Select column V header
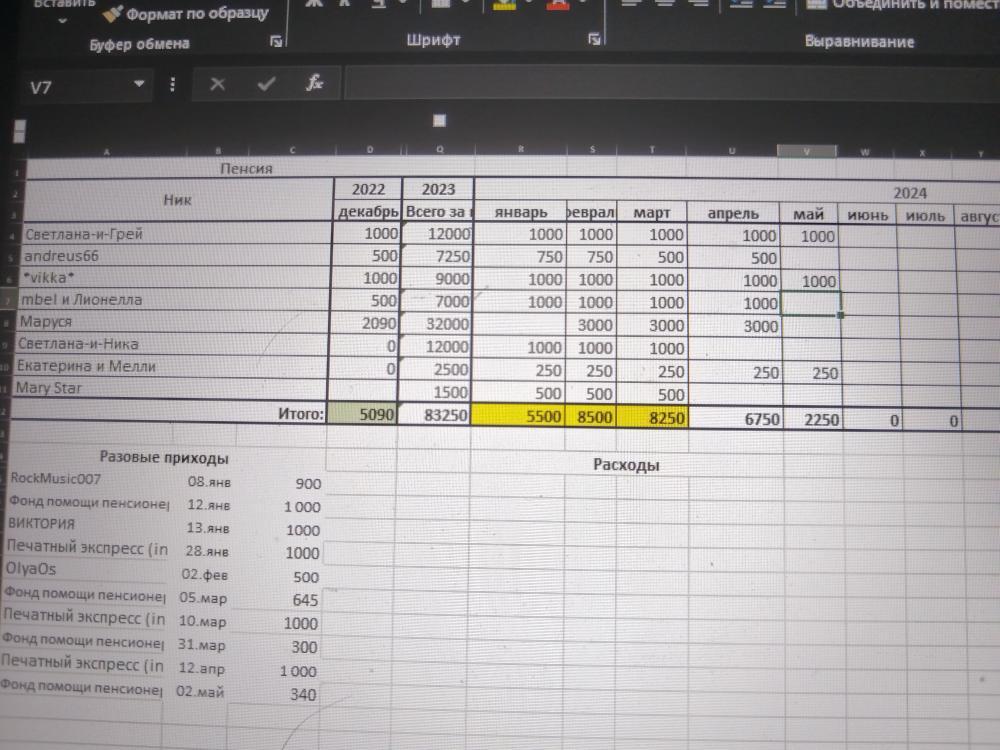The width and height of the screenshot is (1000, 750). (807, 152)
